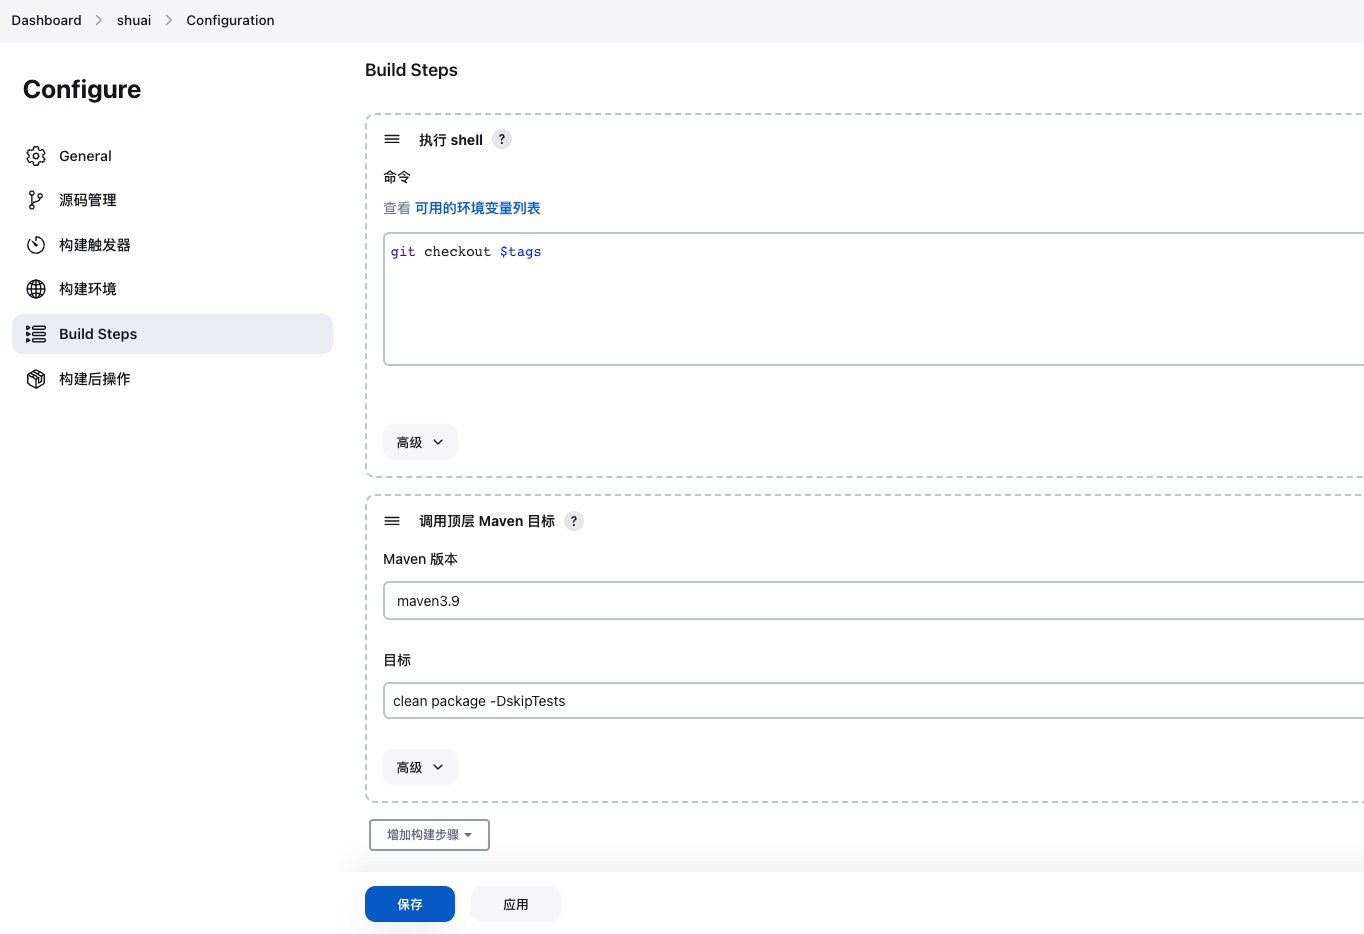The image size is (1364, 934).
Task: Expand 高级 options under Maven step
Action: (x=420, y=767)
